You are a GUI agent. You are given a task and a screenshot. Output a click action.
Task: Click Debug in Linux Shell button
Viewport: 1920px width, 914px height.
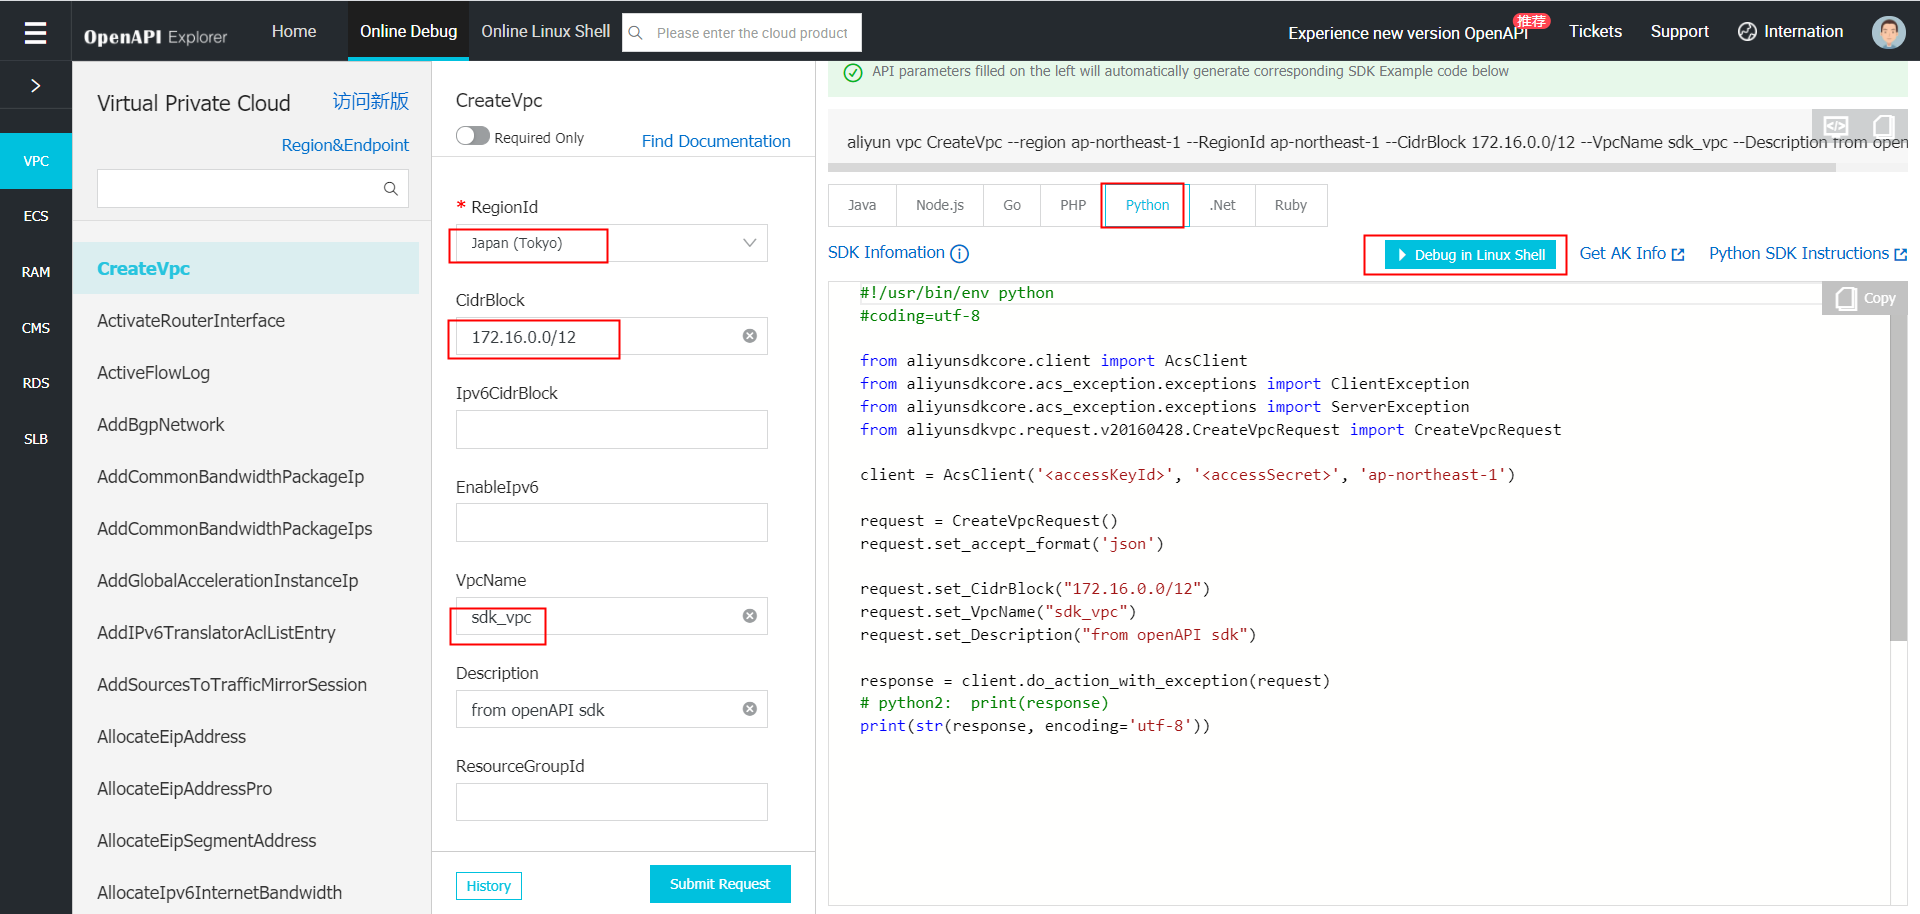(x=1470, y=255)
